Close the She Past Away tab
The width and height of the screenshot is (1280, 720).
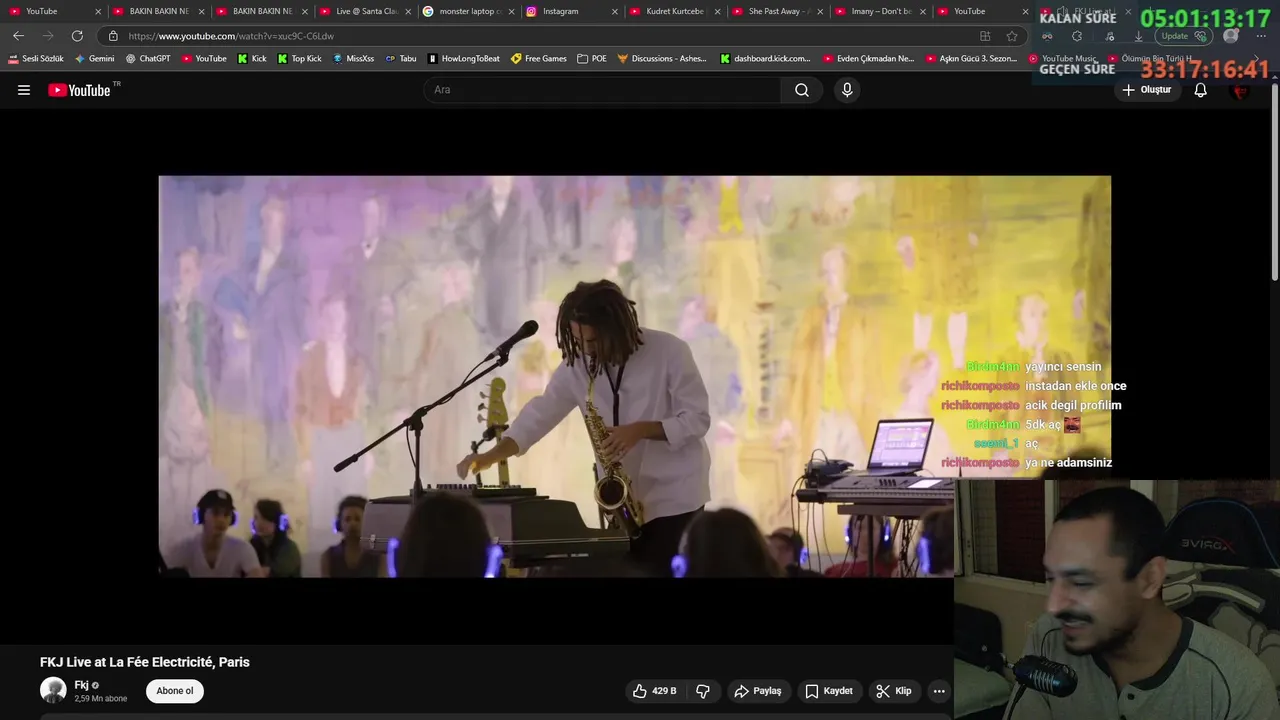[x=820, y=11]
